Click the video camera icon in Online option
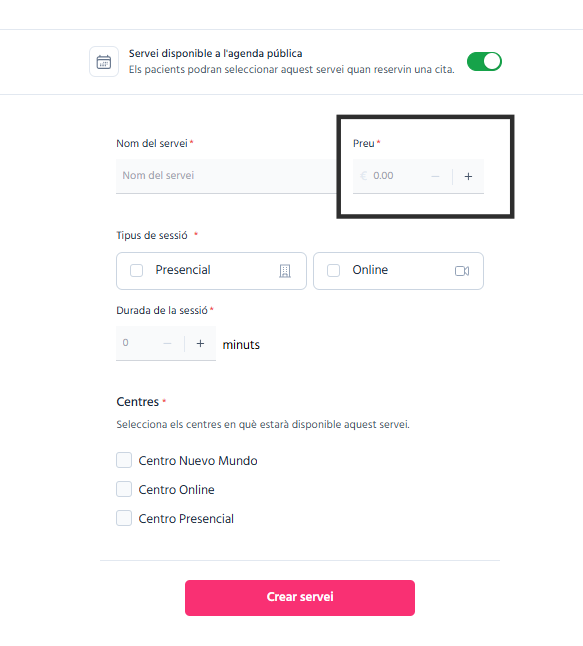 pyautogui.click(x=462, y=271)
